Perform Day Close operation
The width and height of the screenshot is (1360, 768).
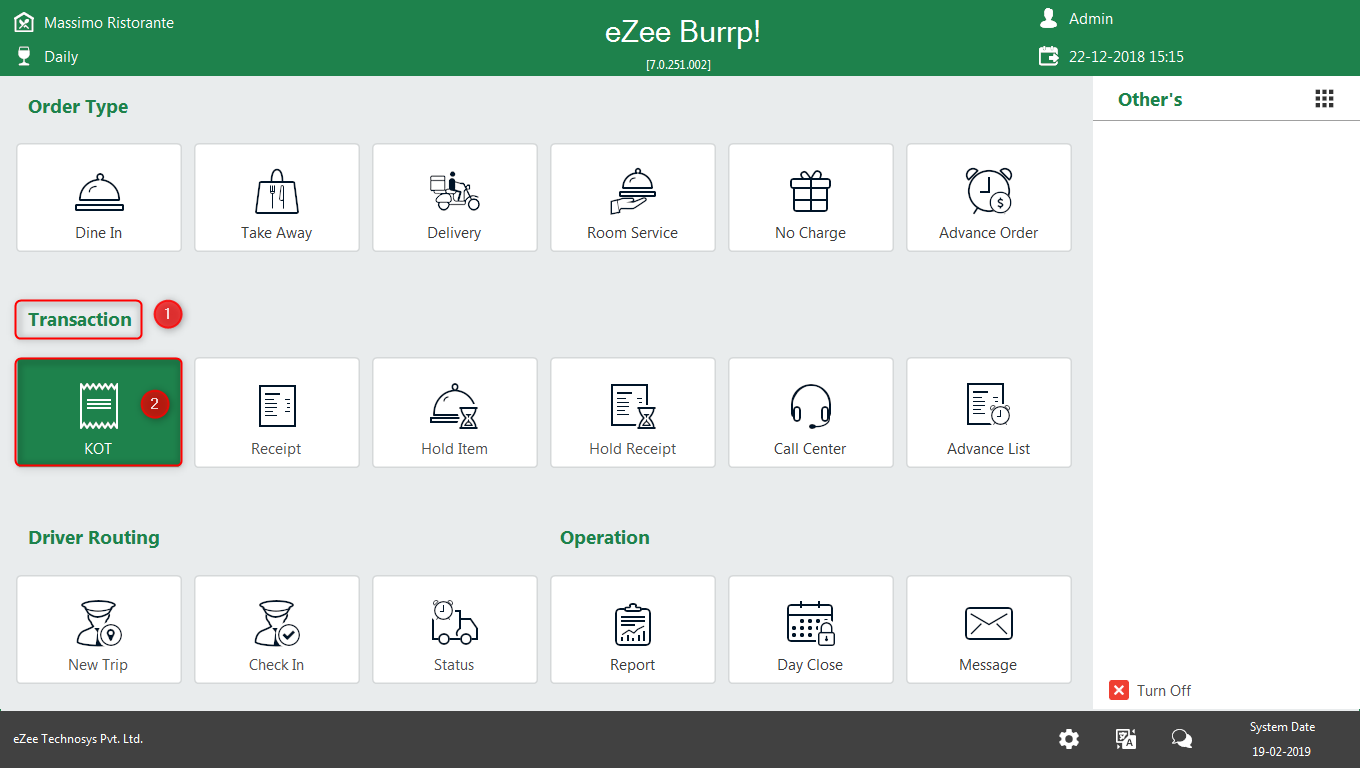(811, 629)
